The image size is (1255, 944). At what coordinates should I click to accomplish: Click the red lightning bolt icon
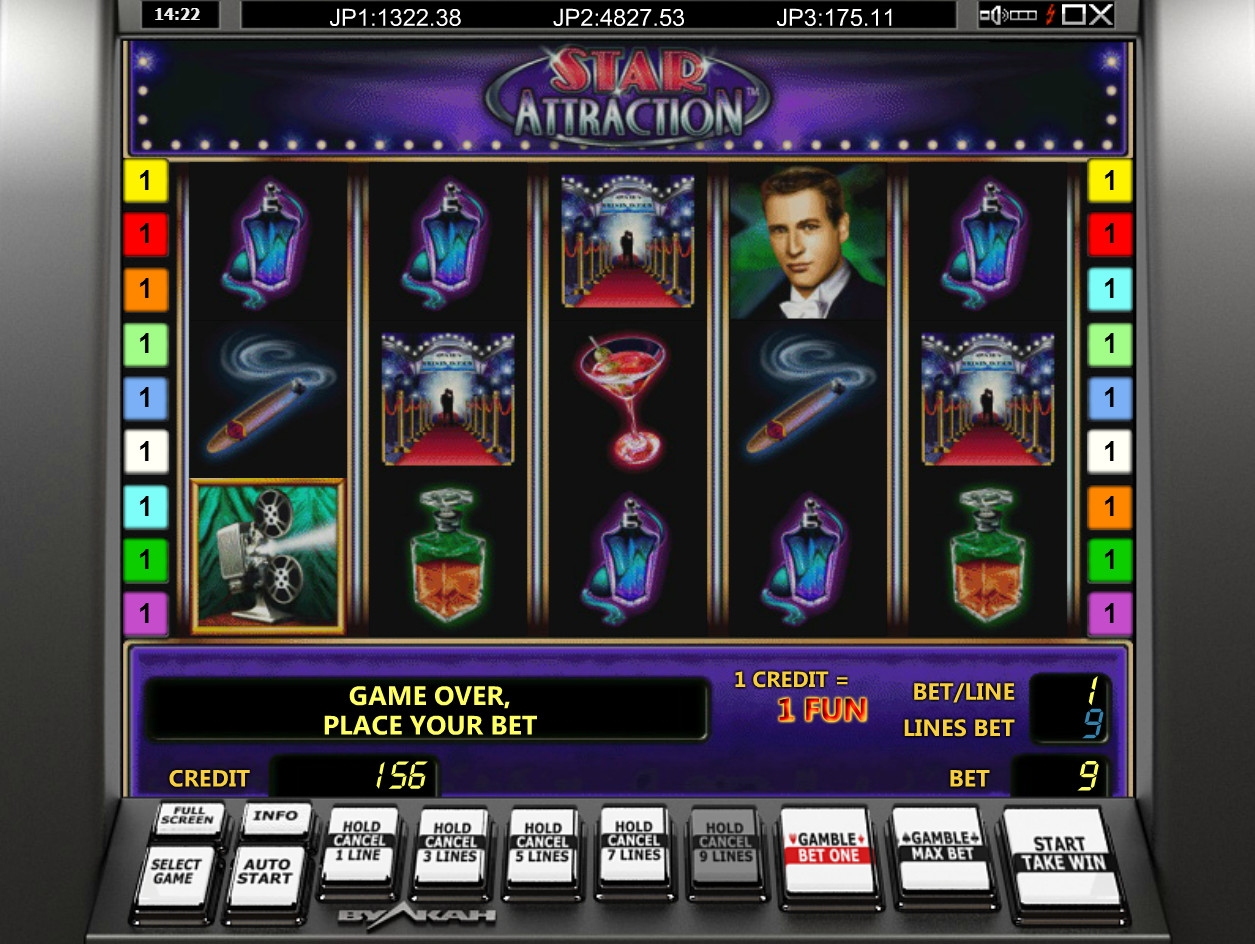point(1049,15)
